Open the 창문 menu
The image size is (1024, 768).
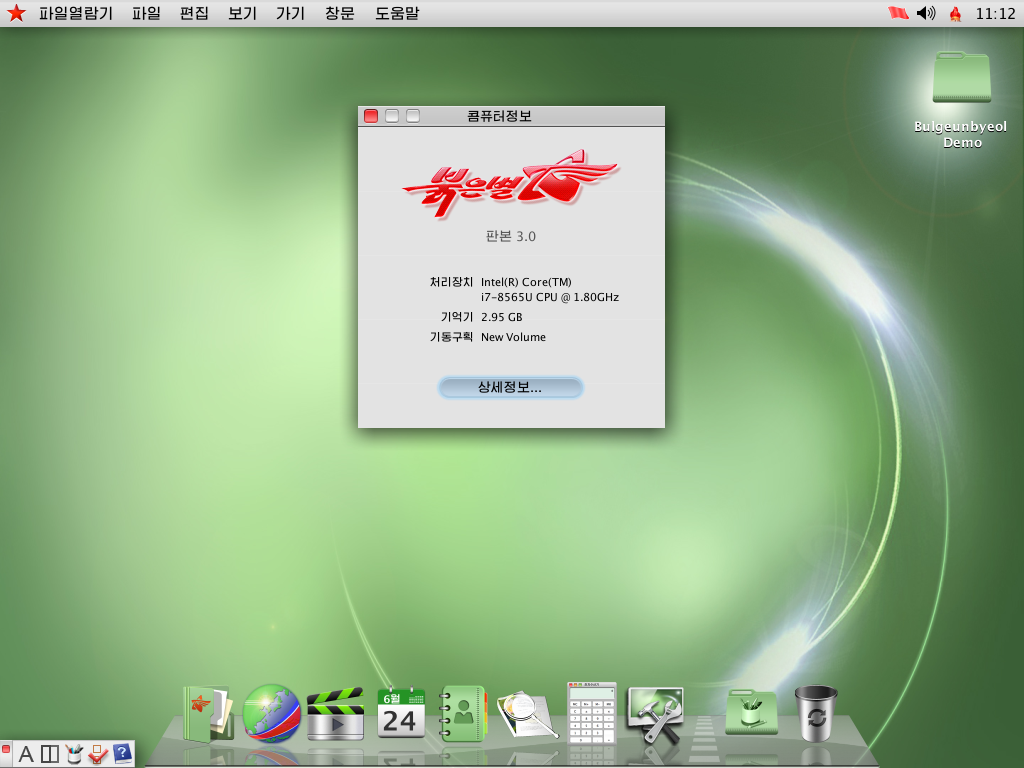point(340,13)
